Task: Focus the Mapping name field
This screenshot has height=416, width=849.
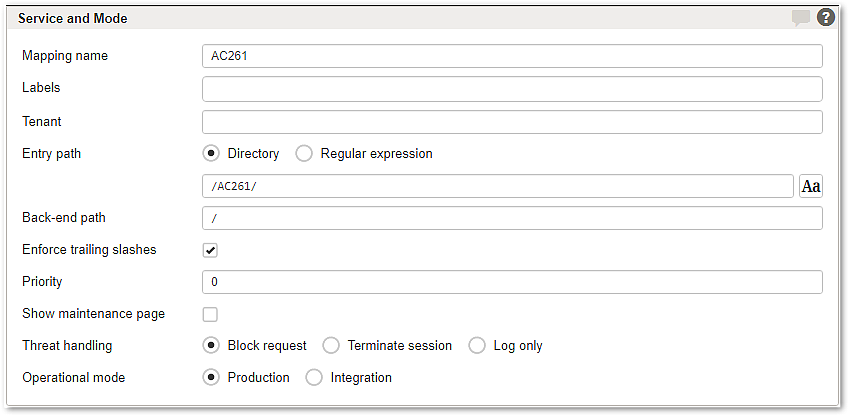Action: click(512, 56)
